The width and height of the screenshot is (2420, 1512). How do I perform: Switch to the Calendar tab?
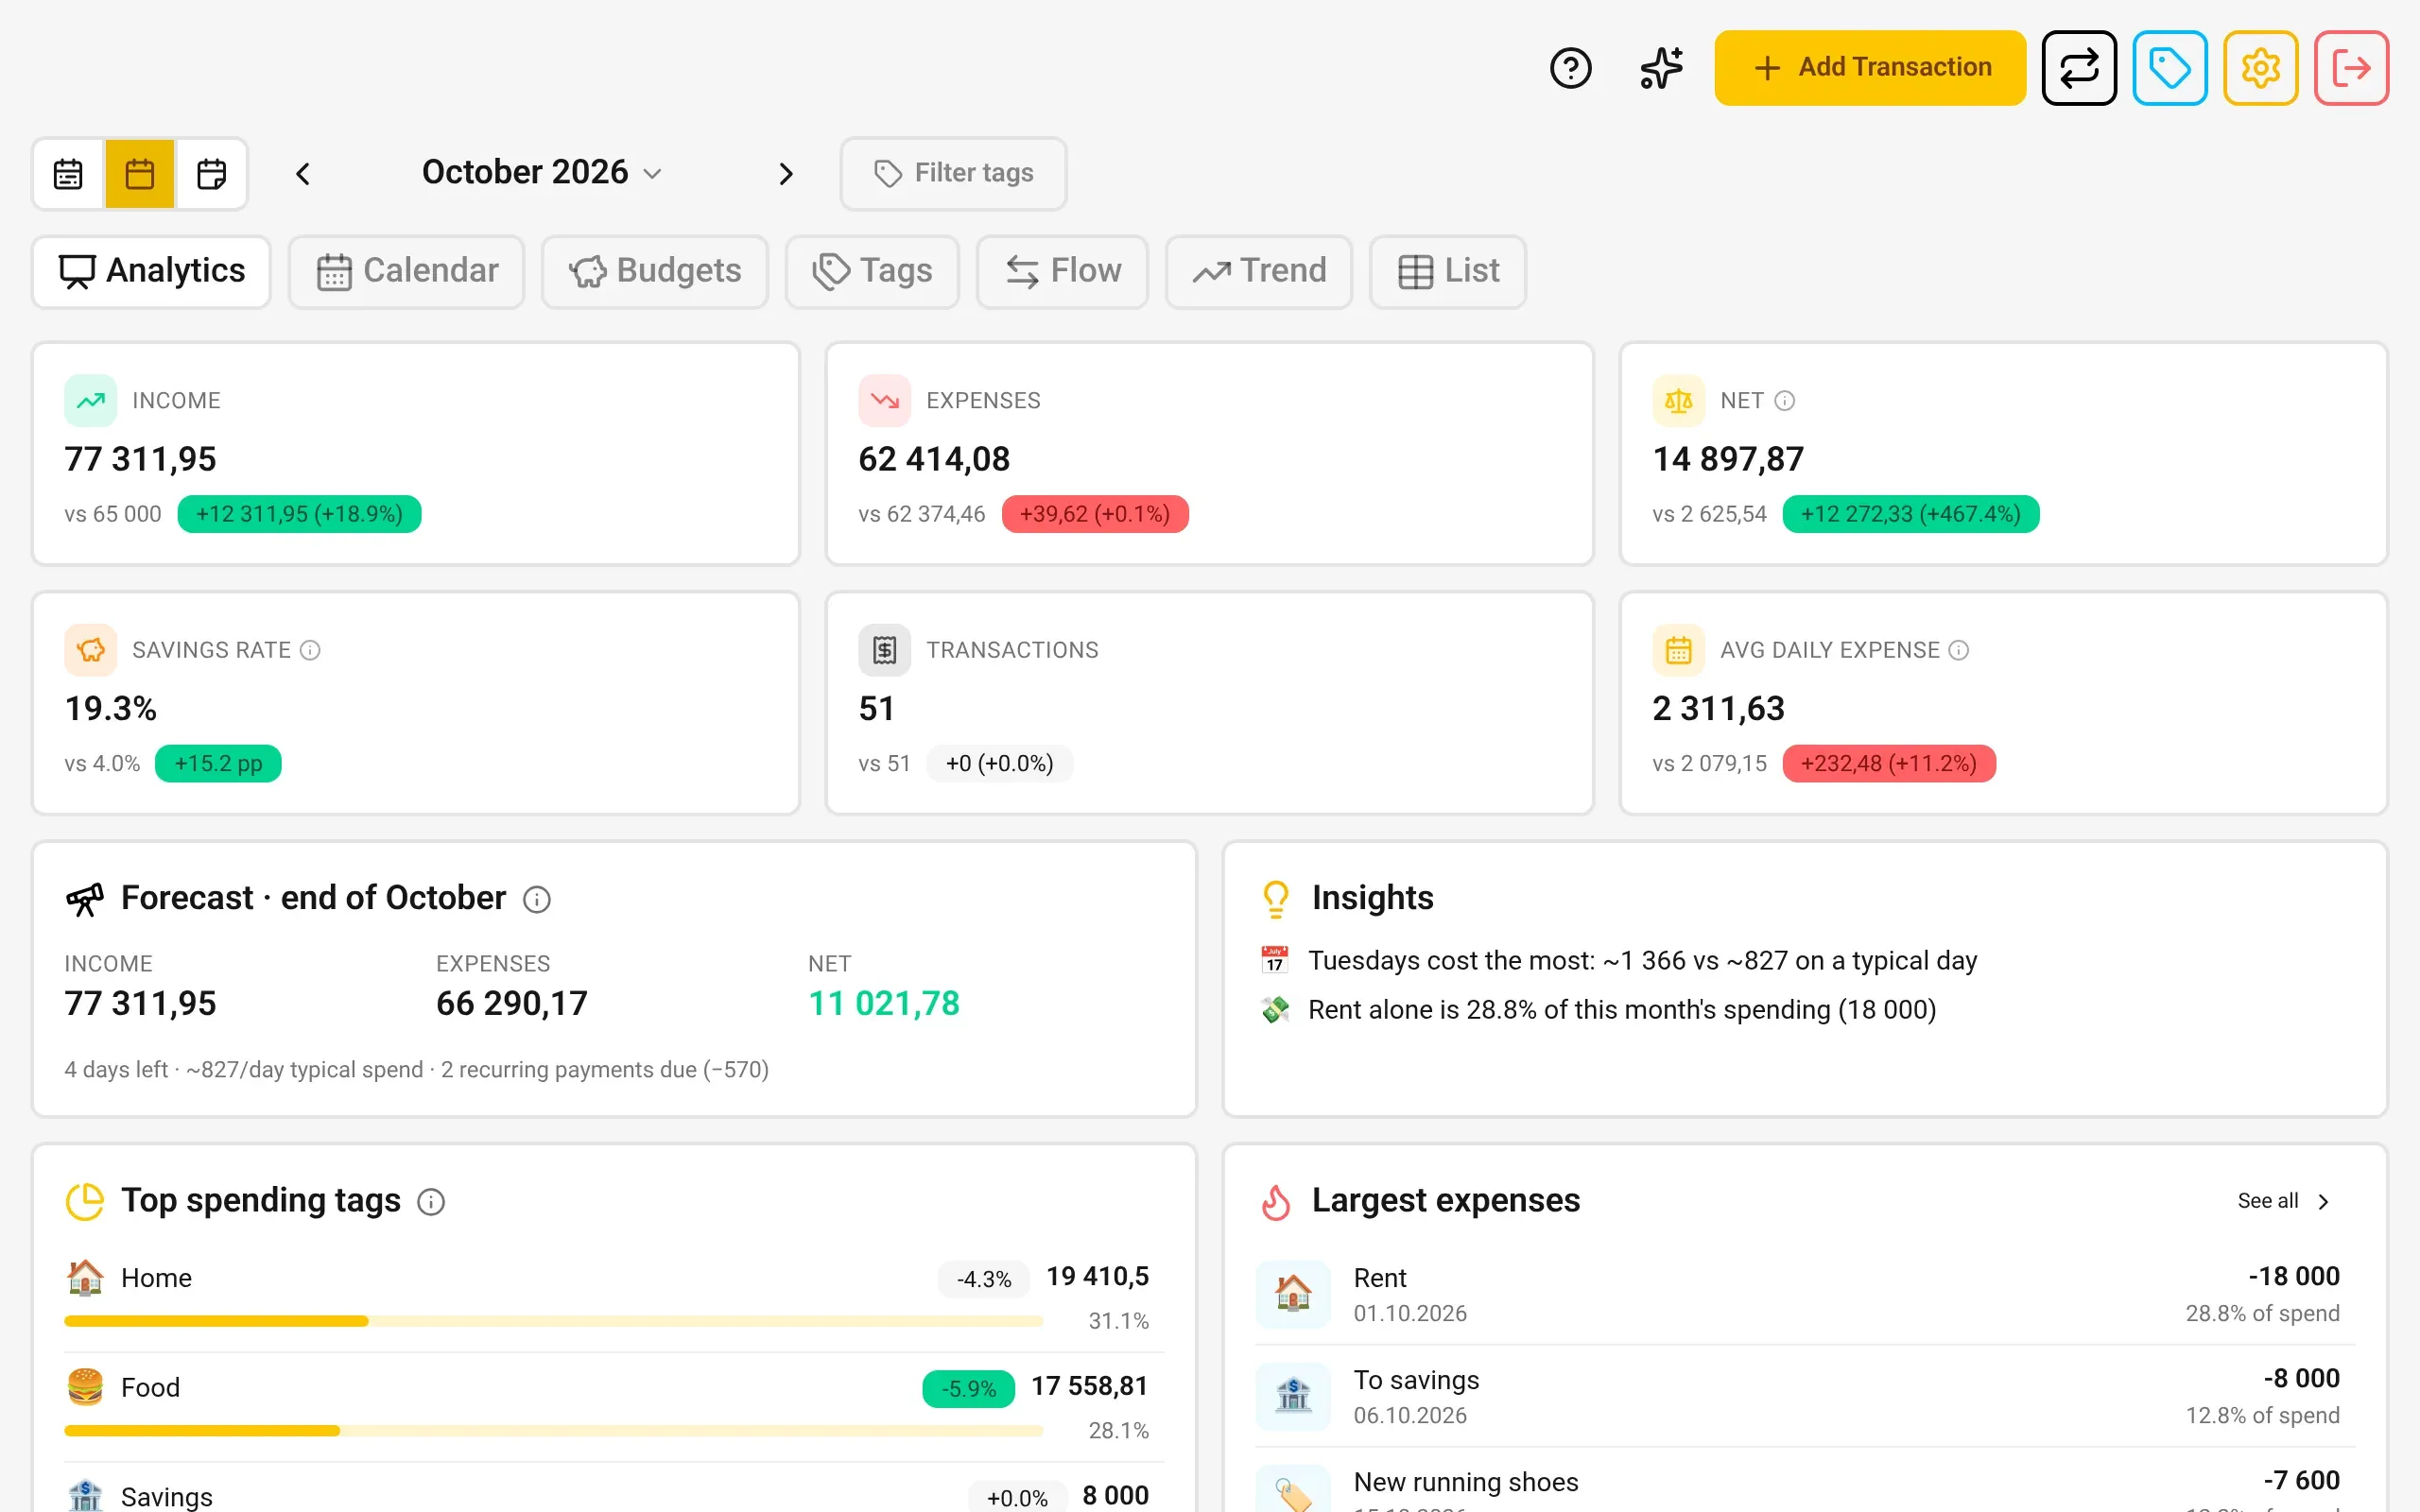pos(406,272)
